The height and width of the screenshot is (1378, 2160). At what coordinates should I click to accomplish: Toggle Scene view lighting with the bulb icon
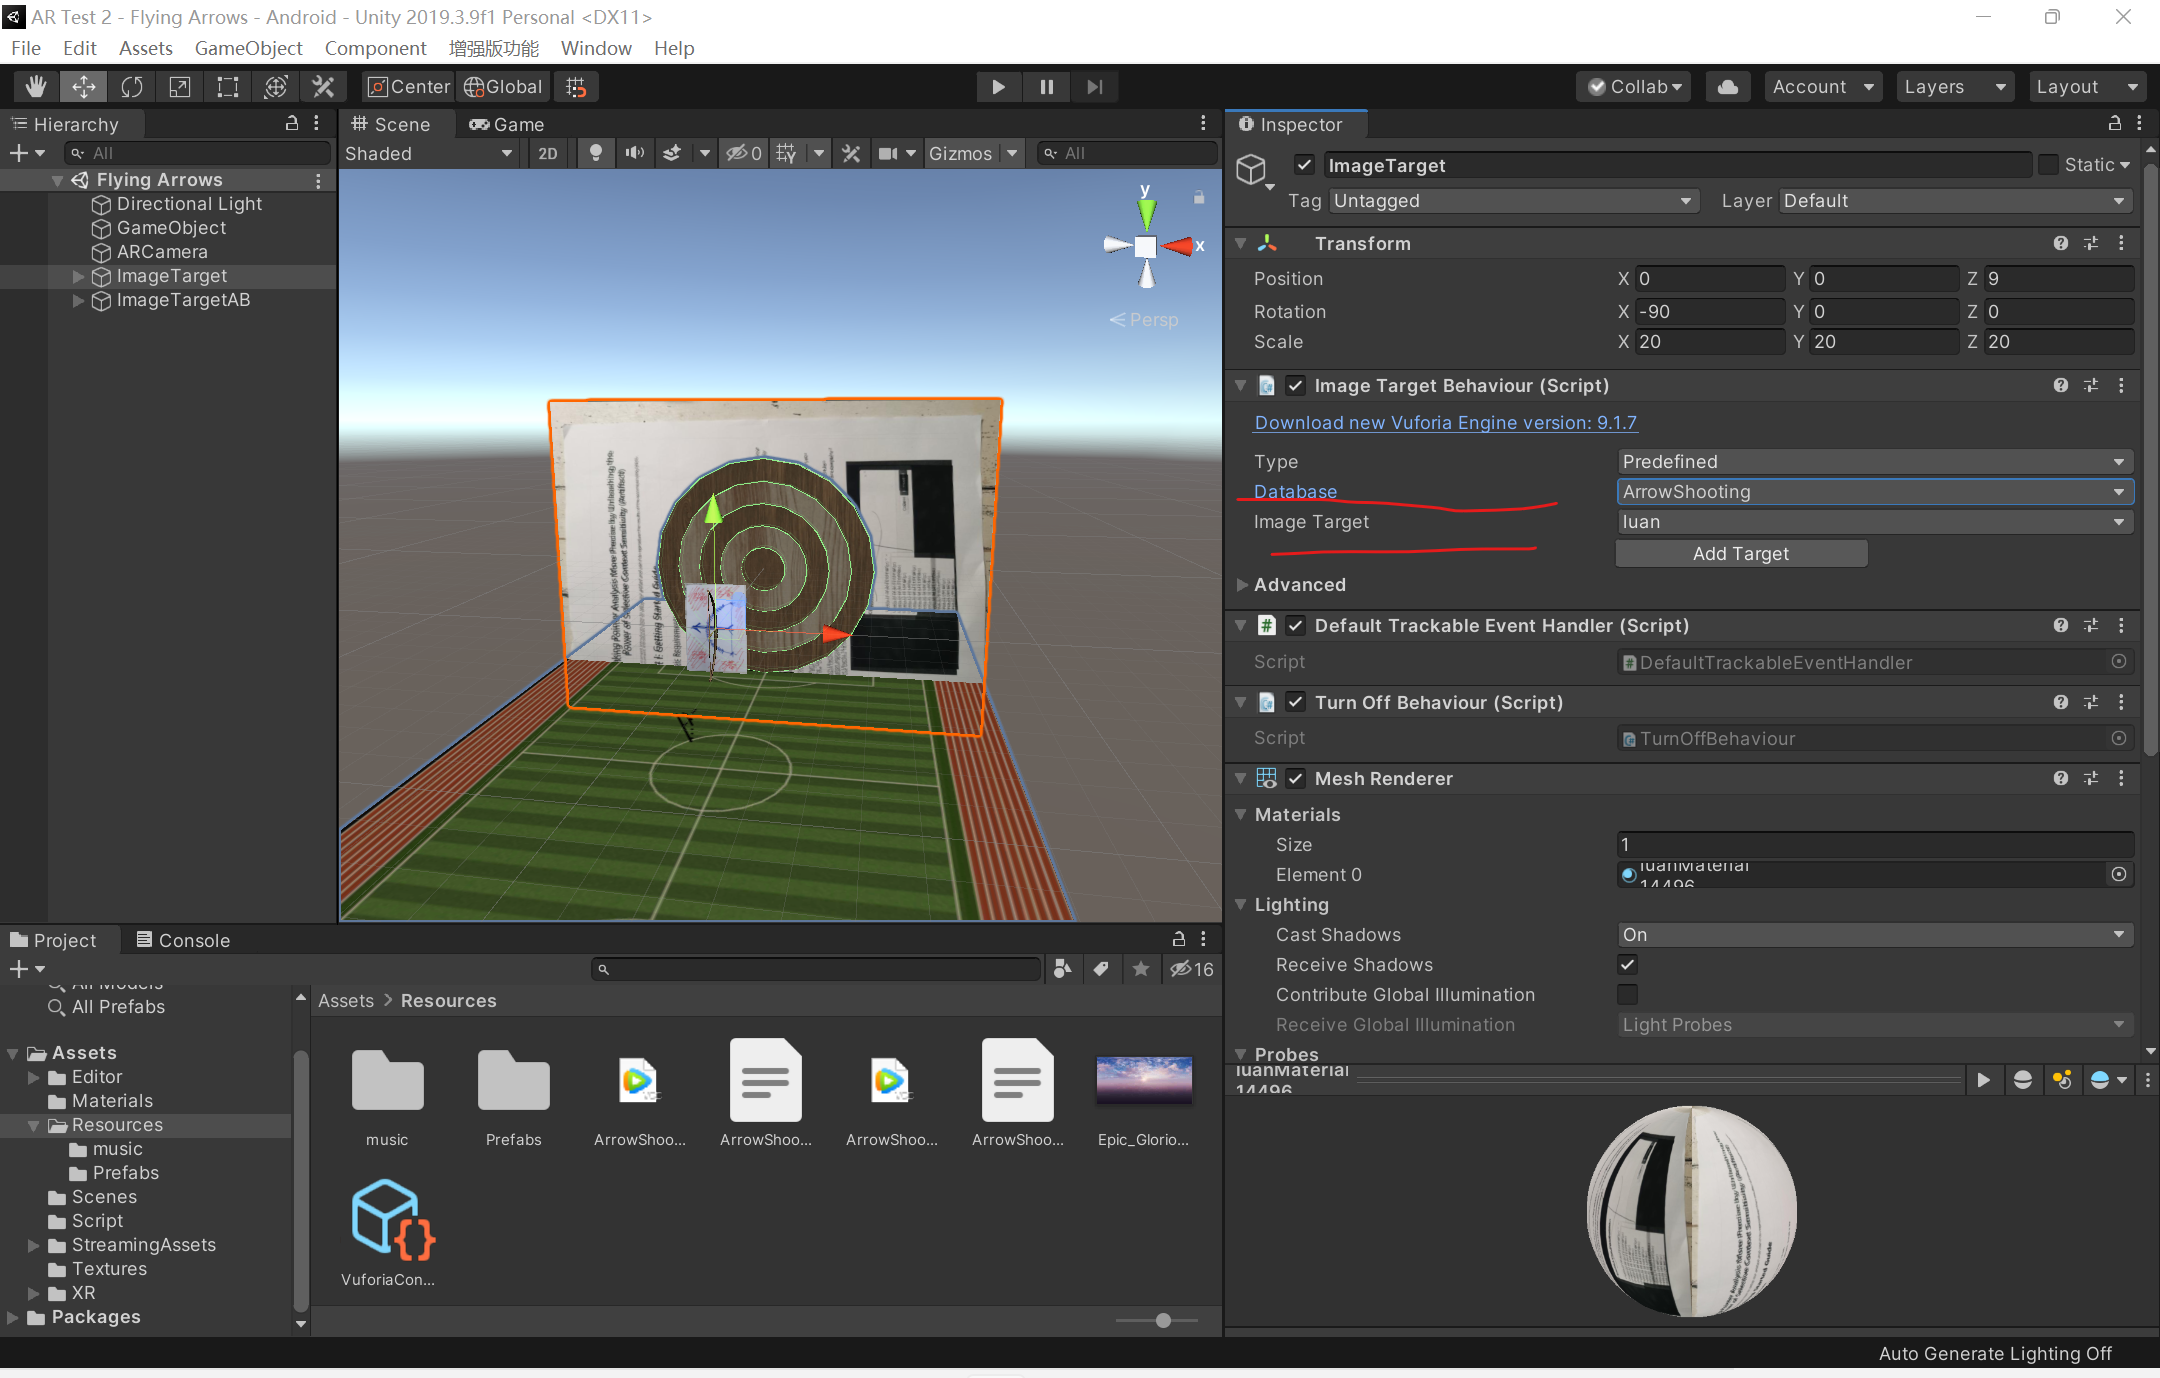click(x=595, y=152)
